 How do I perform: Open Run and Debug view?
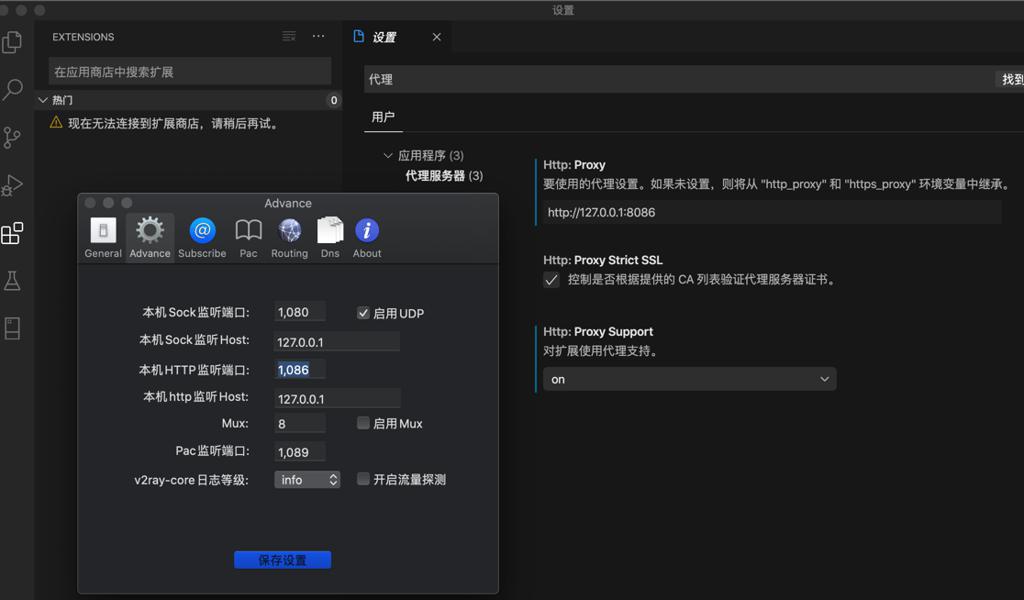(x=12, y=185)
